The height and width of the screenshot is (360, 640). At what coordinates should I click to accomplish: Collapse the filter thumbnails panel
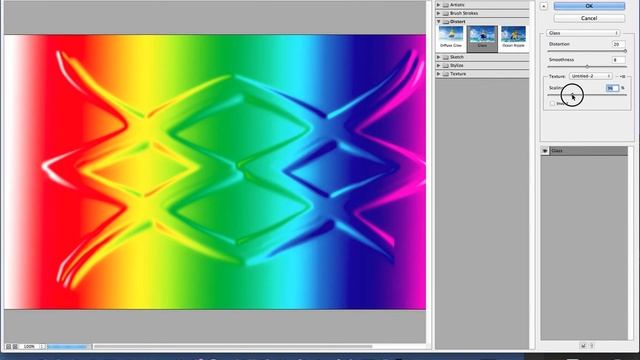point(544,6)
